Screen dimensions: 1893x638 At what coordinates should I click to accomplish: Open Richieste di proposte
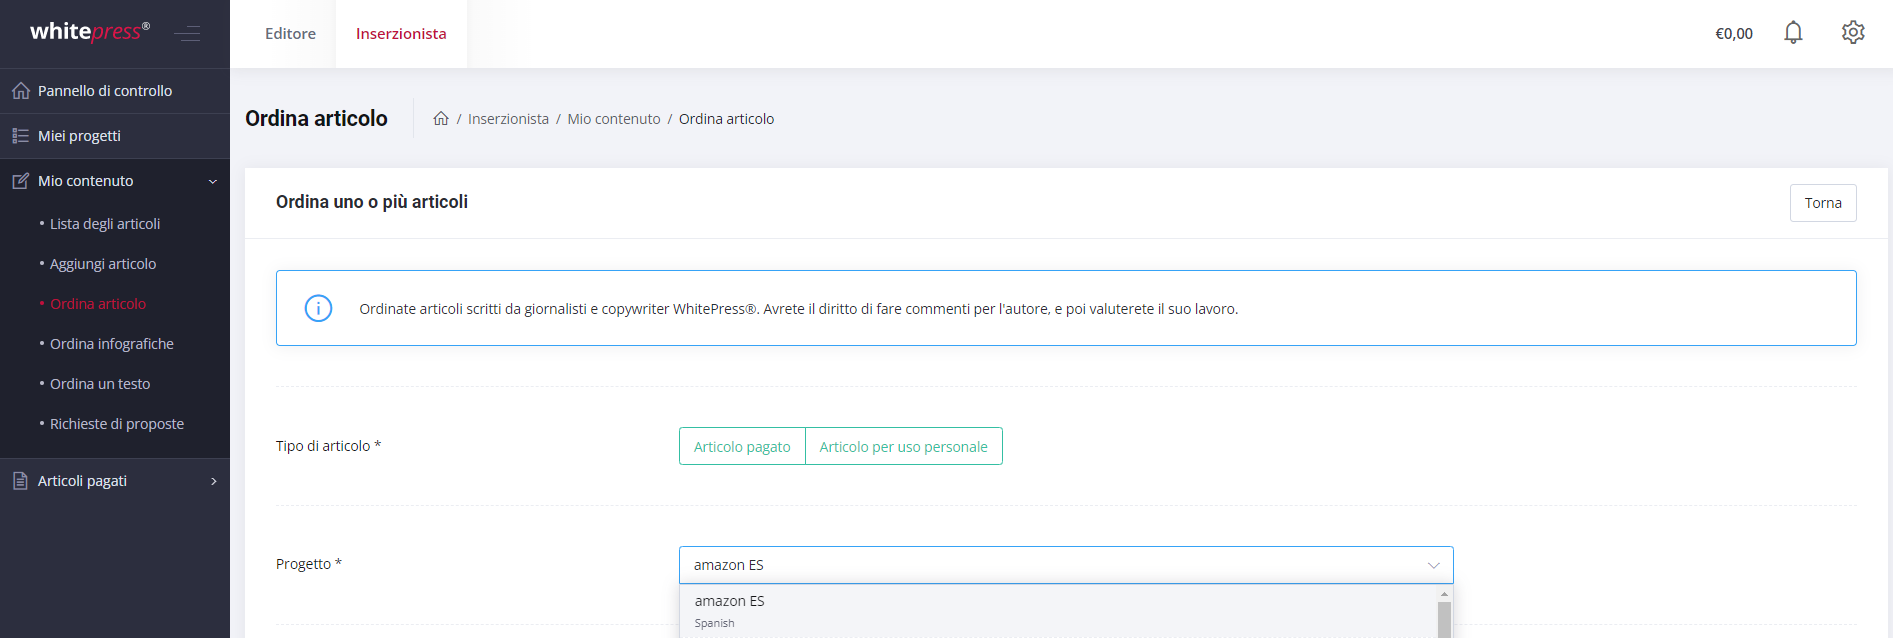coord(117,424)
